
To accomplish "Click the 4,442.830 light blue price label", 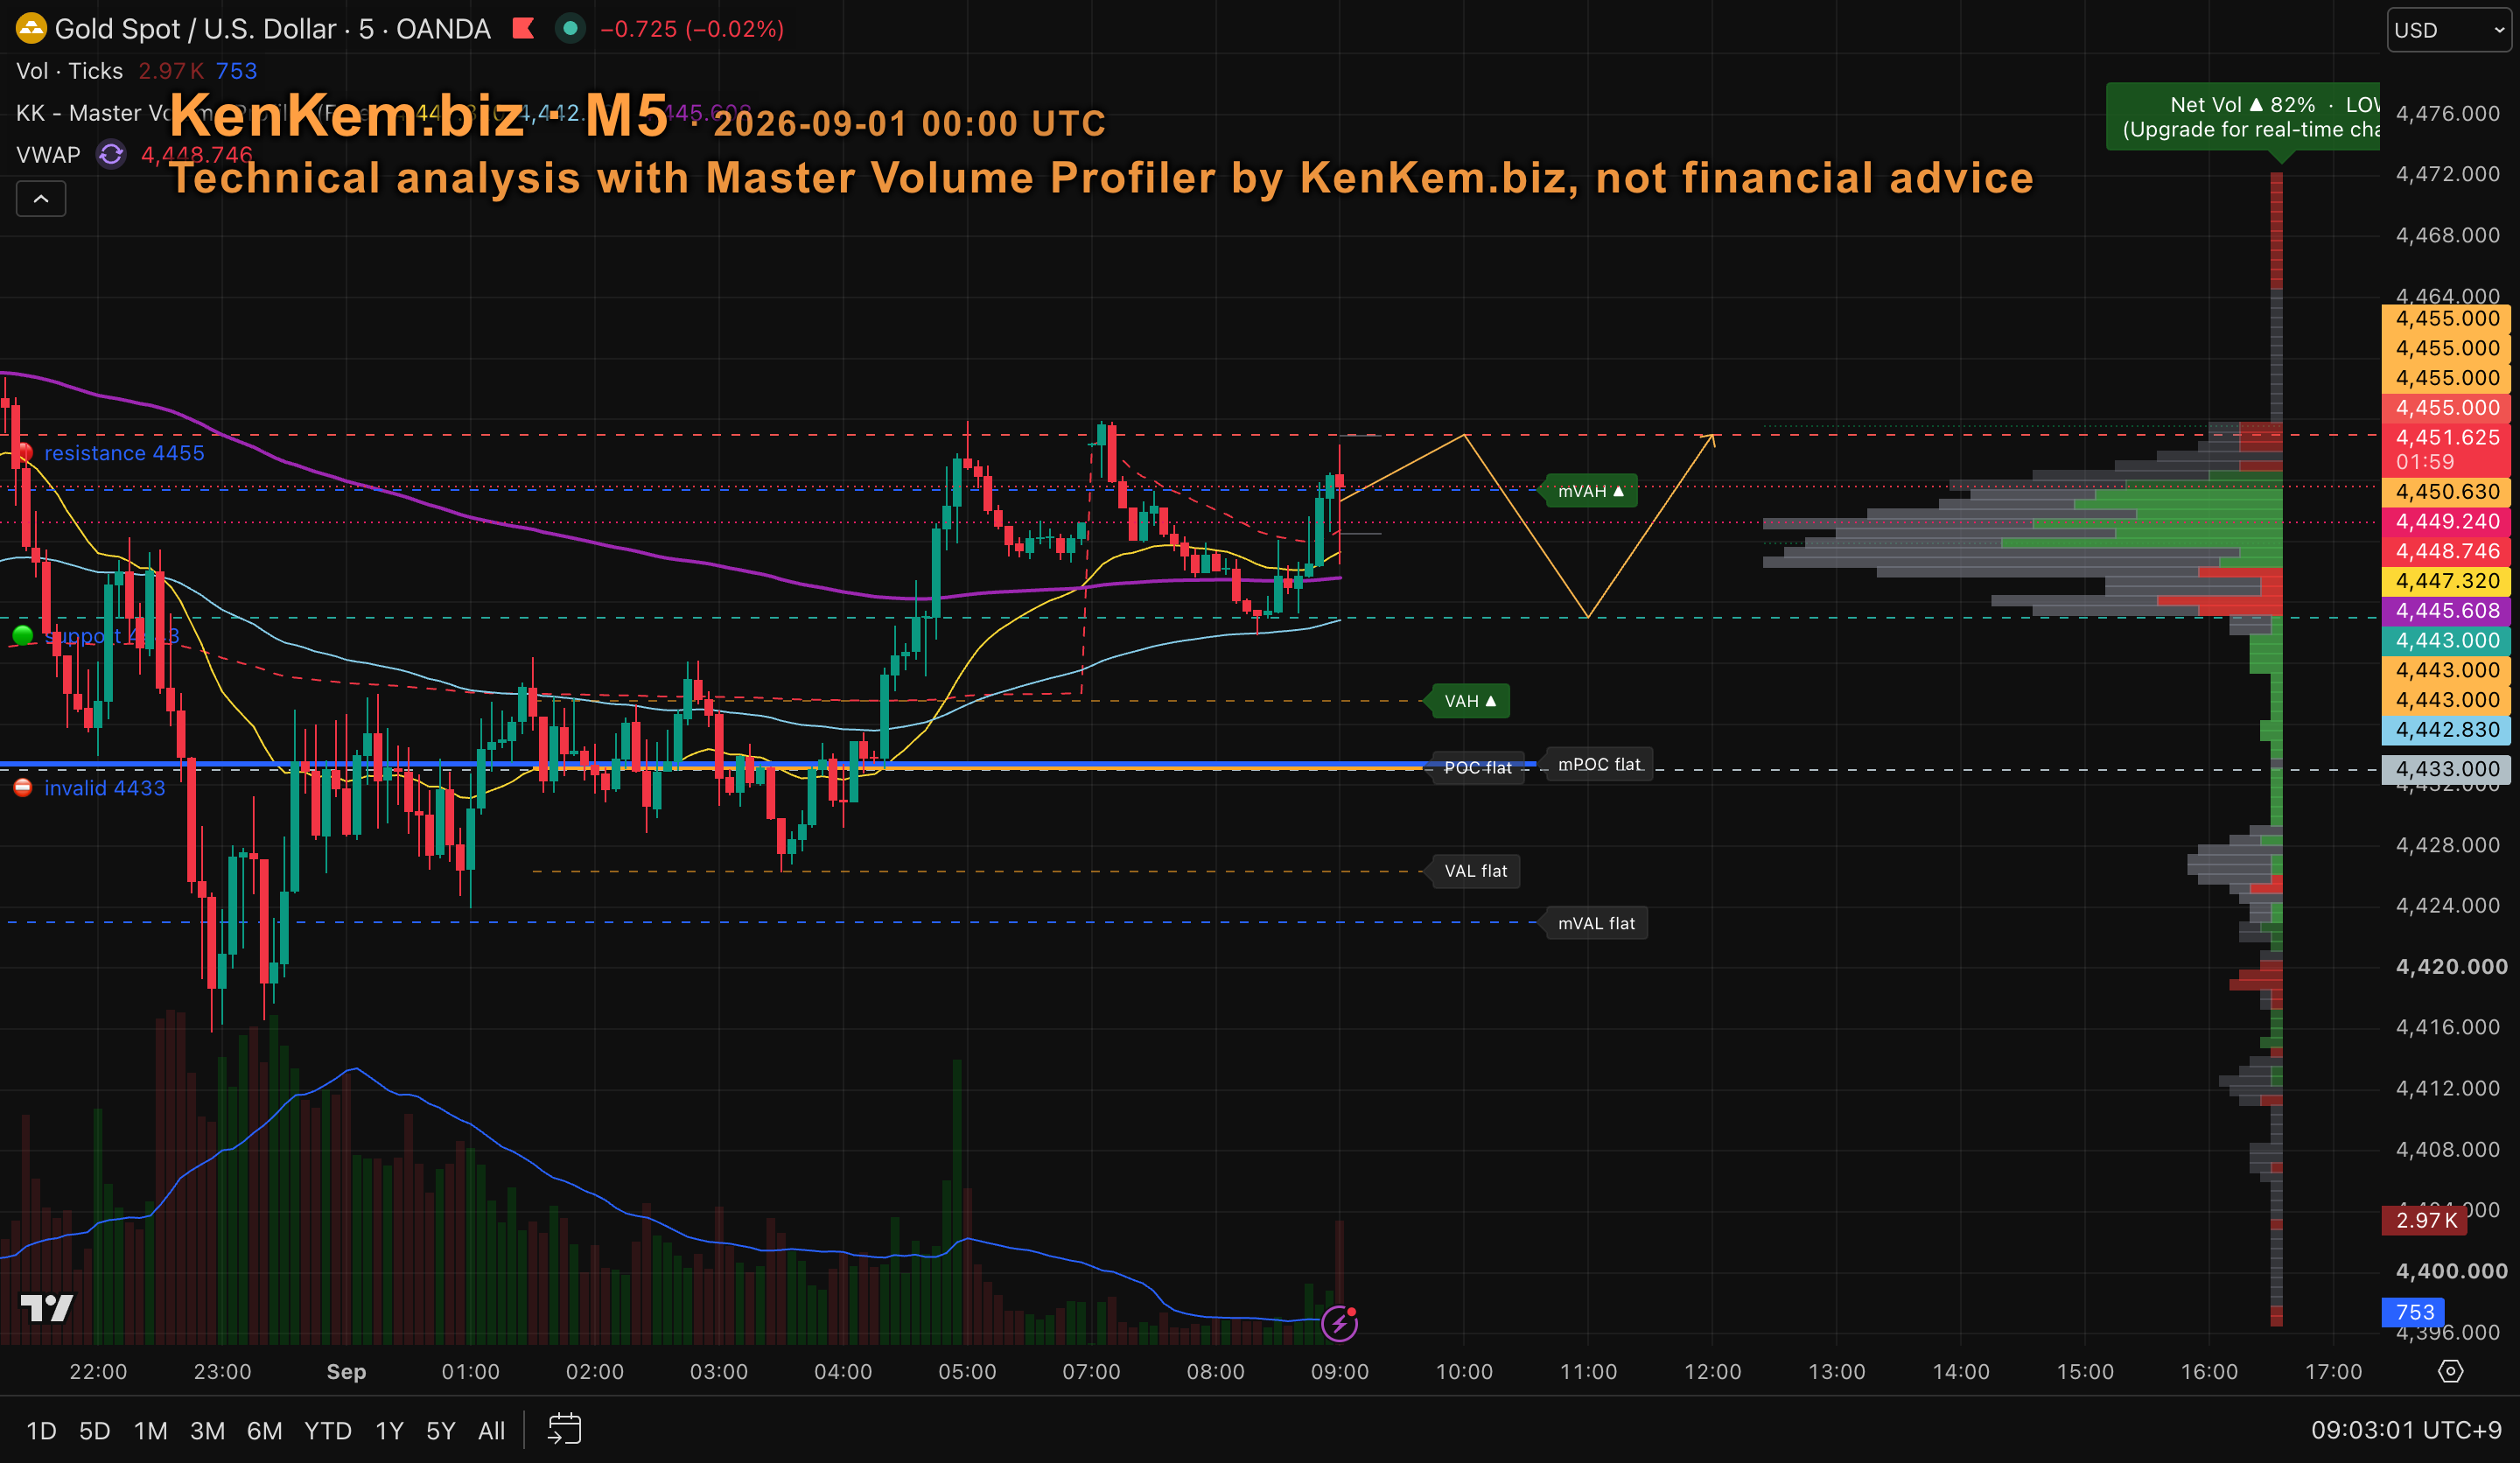I will coord(2446,730).
